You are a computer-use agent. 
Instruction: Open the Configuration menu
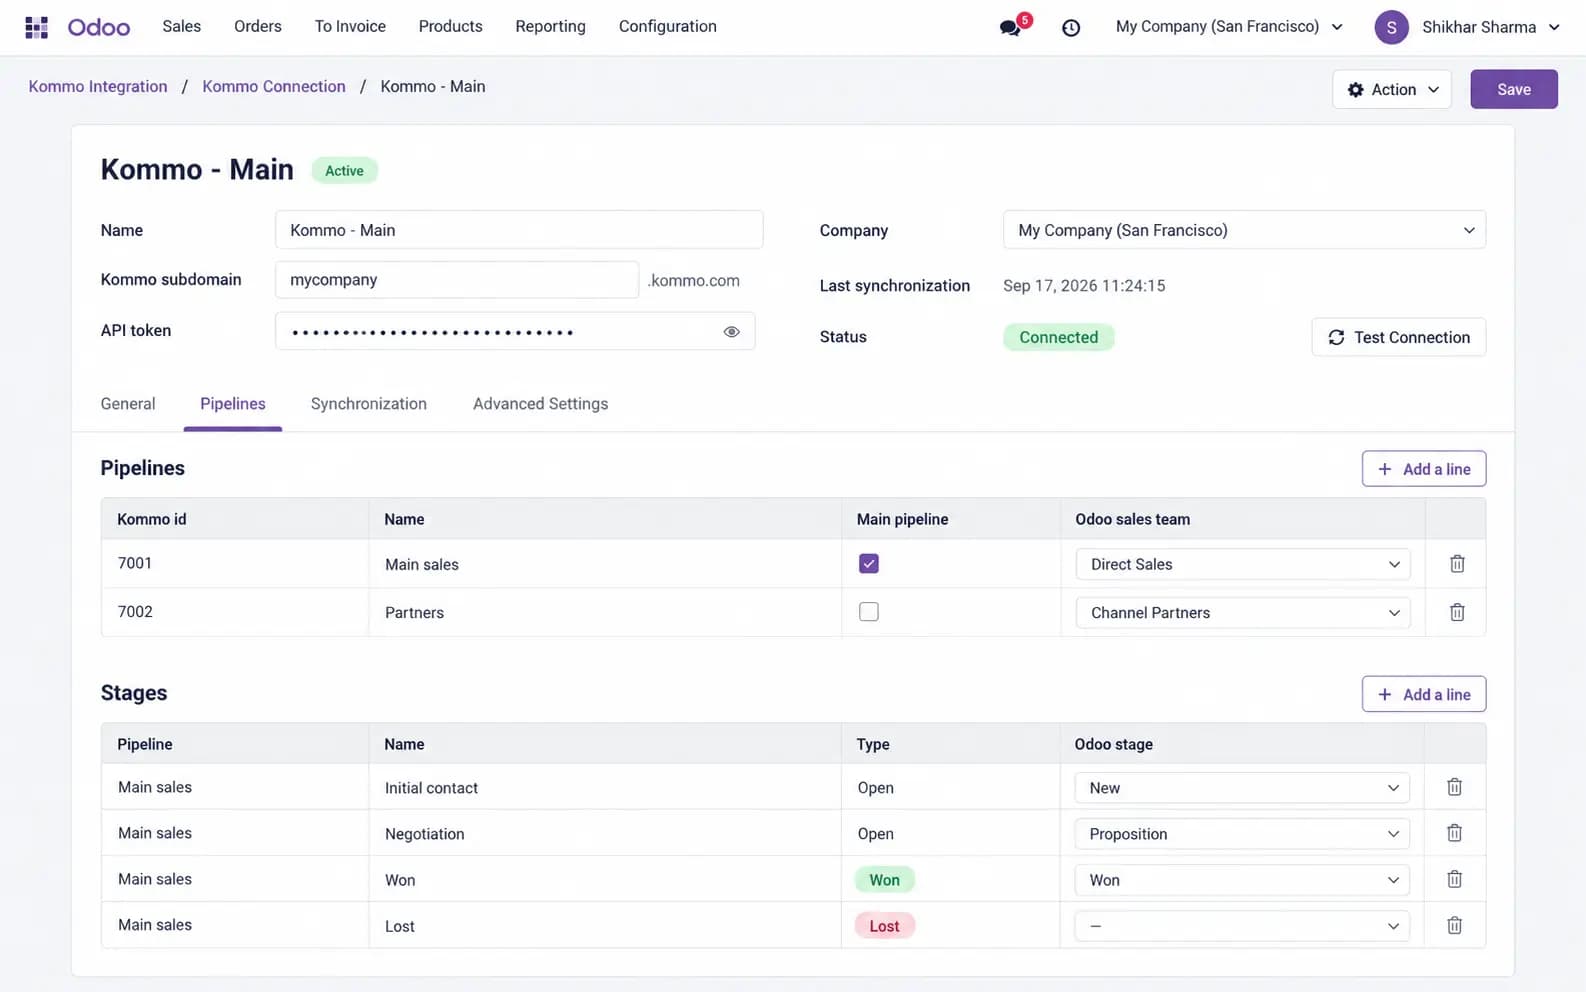667,27
